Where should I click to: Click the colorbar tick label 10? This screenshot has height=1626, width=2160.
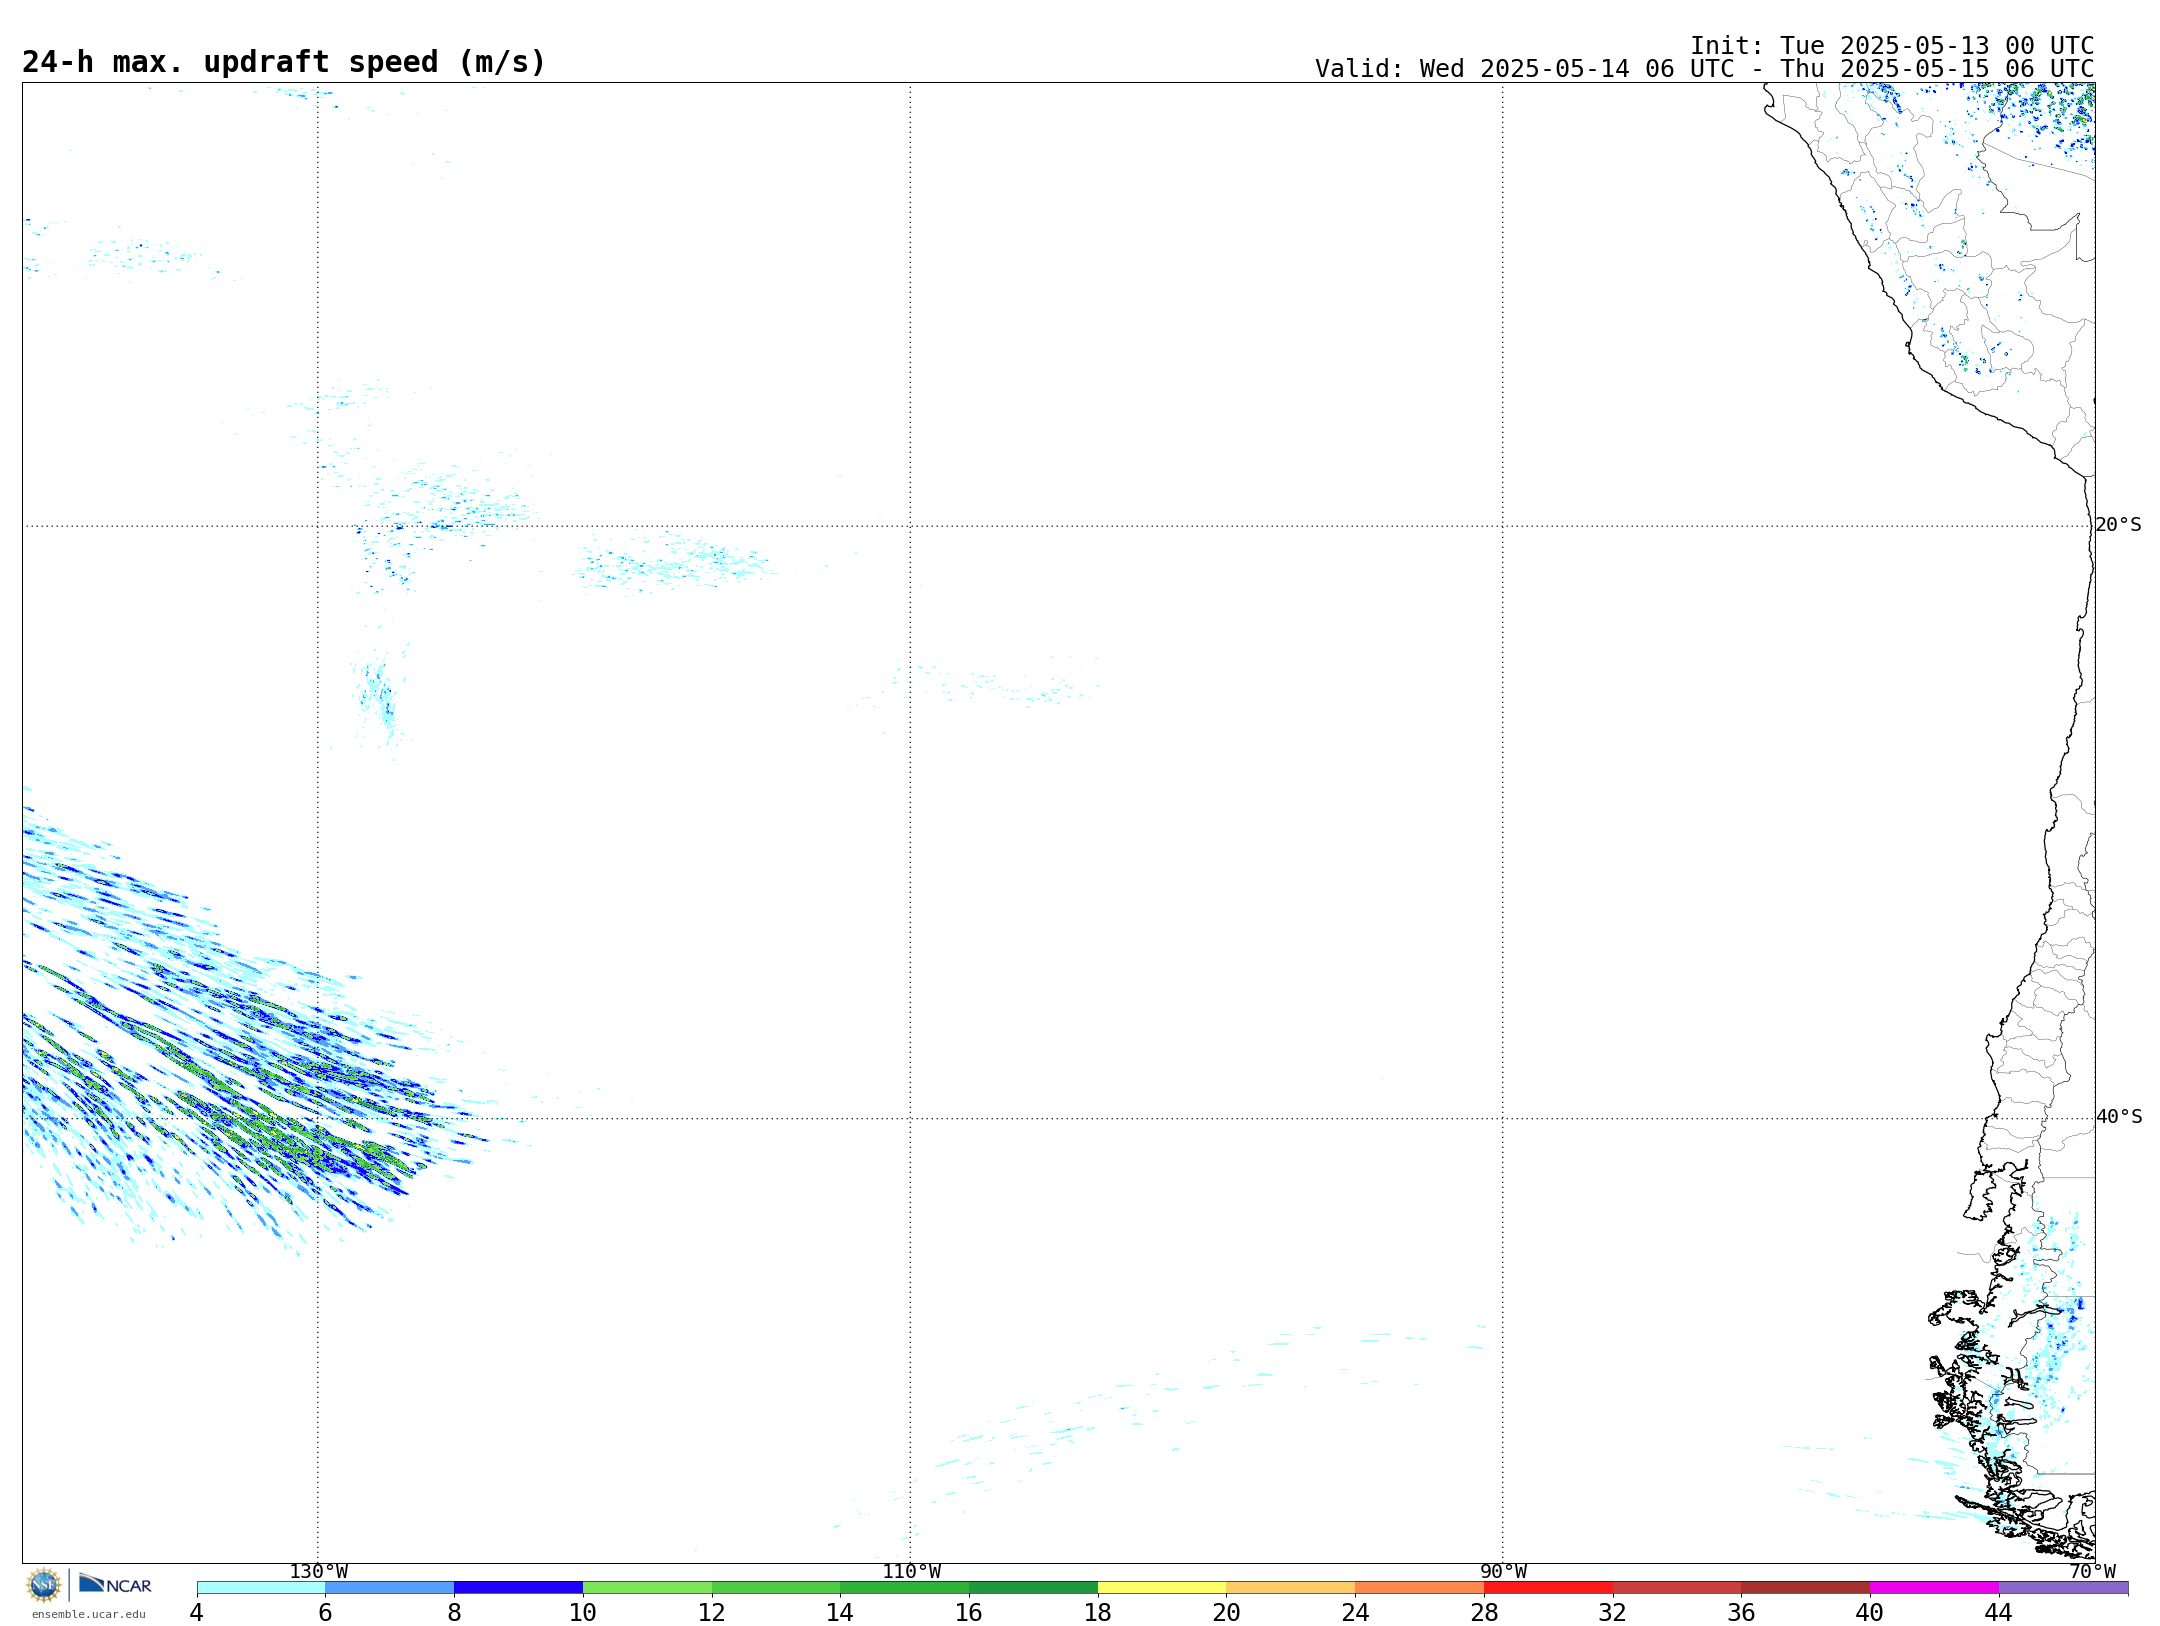(583, 1612)
